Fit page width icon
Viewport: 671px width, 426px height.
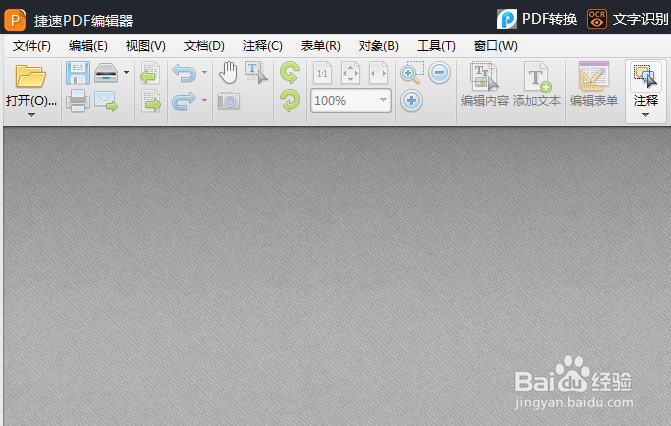click(378, 73)
